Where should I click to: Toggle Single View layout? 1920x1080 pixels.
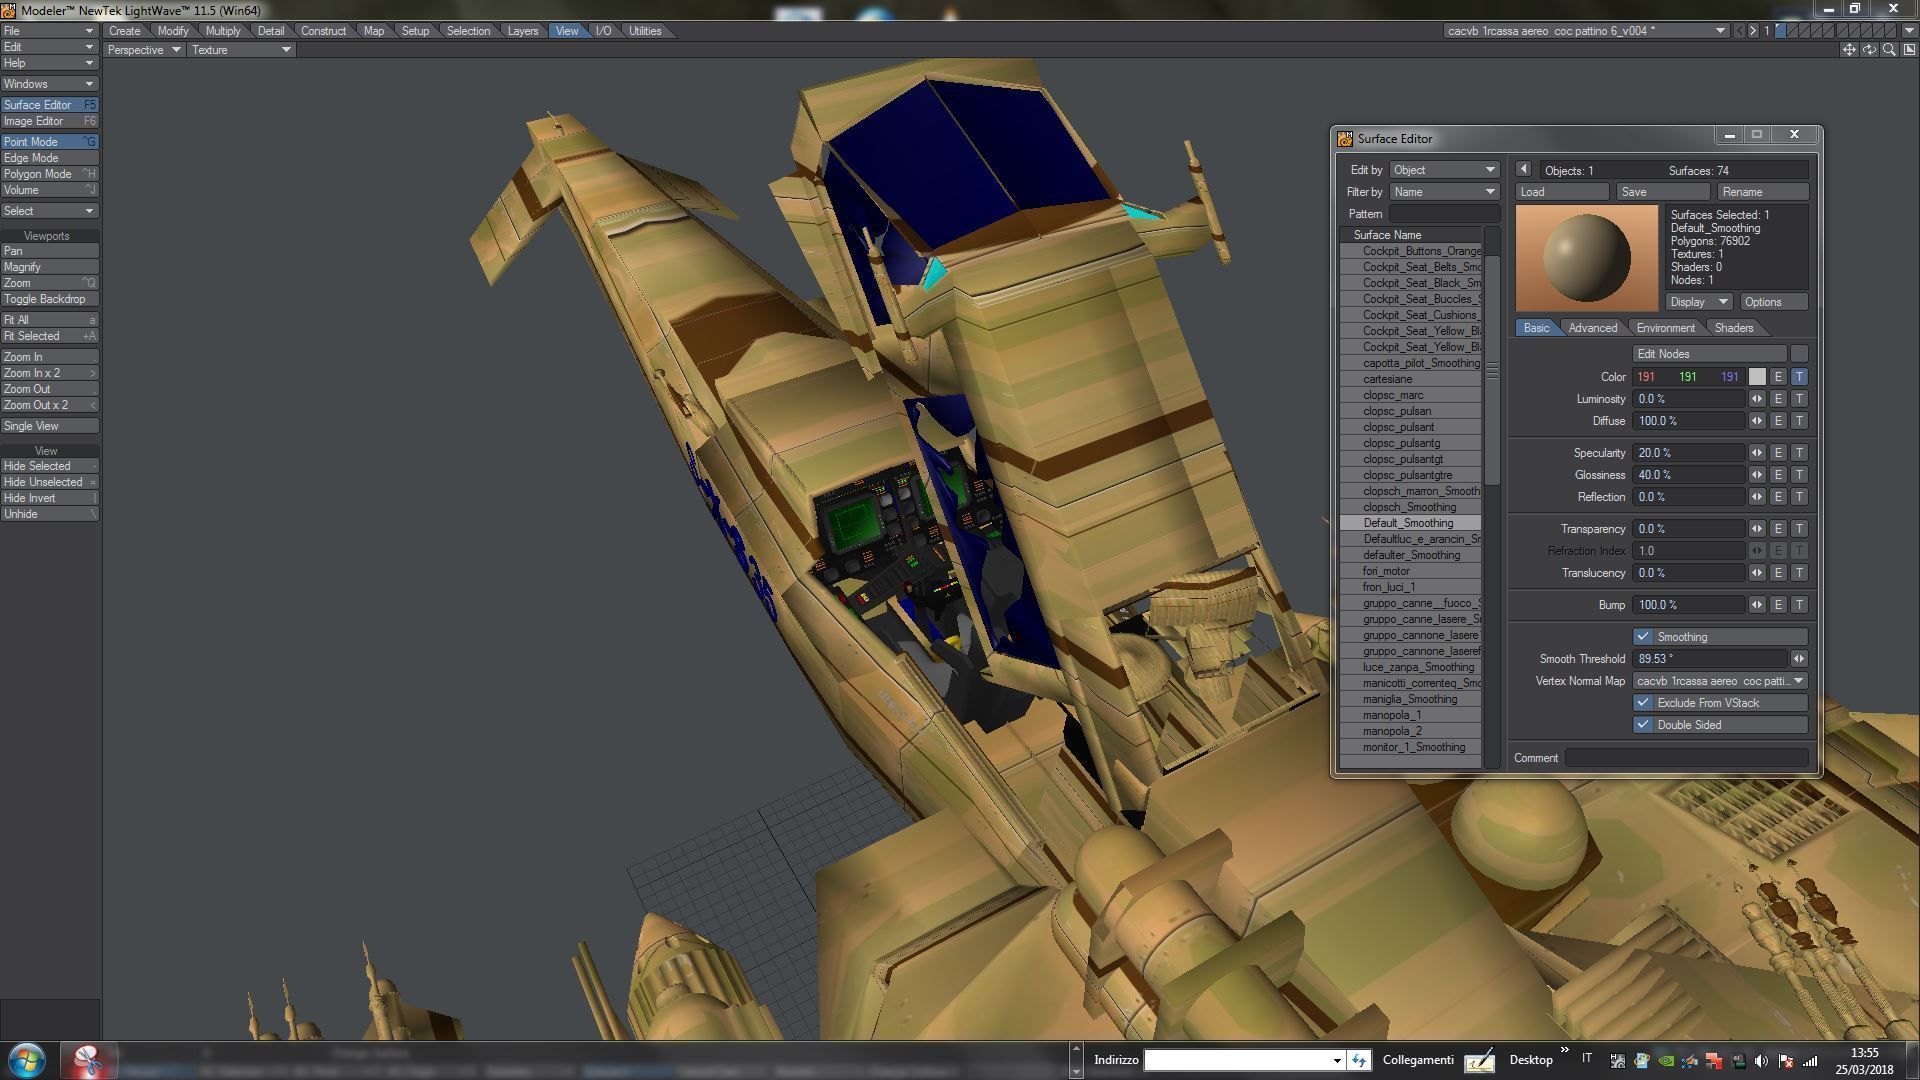[x=49, y=426]
